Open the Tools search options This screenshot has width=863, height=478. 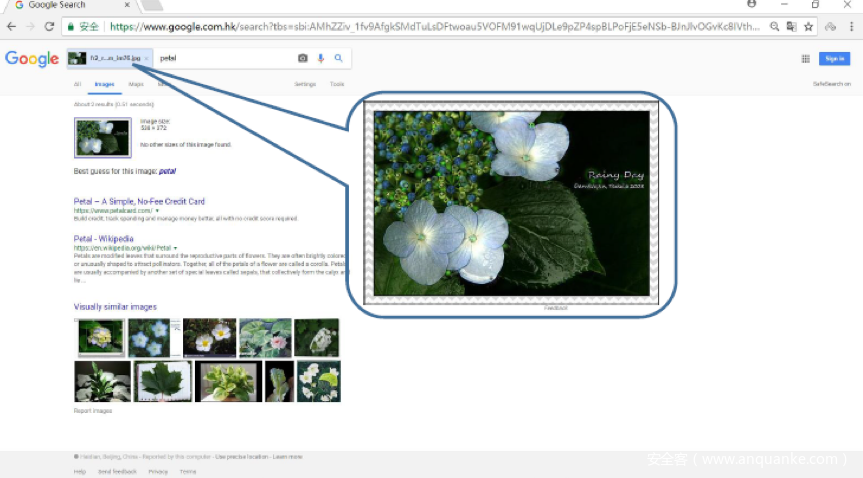337,84
